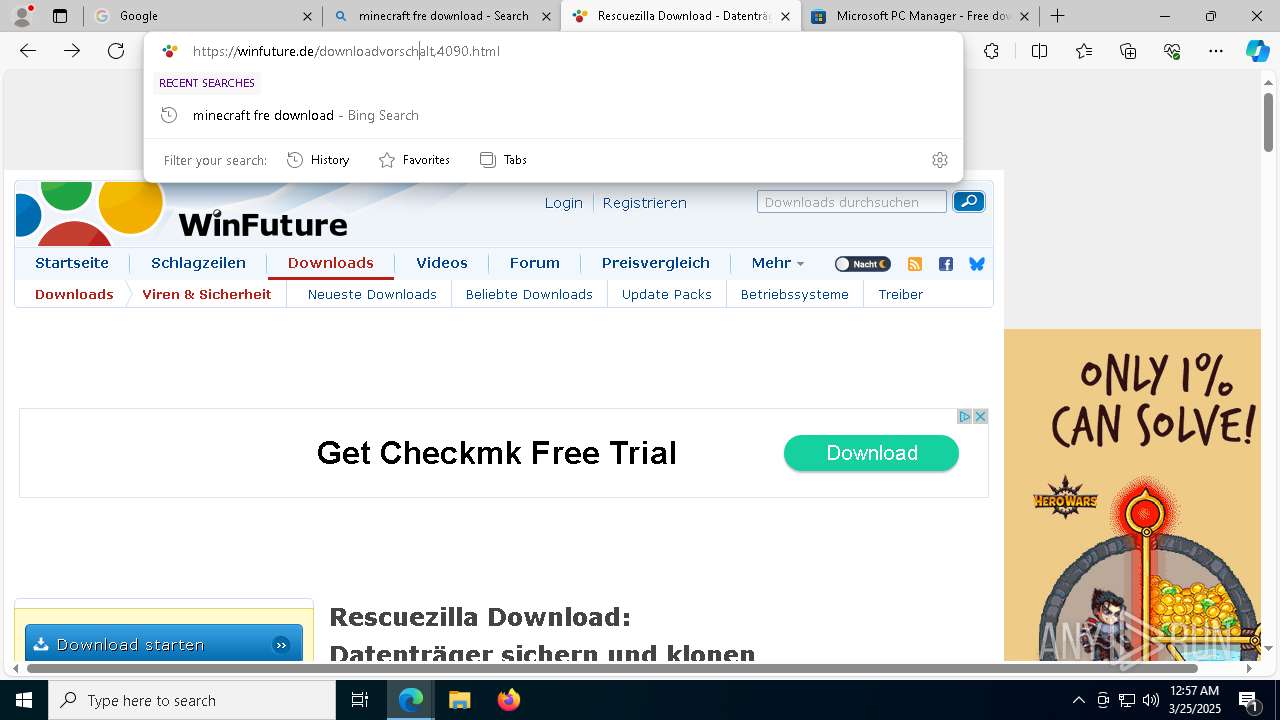This screenshot has height=720, width=1280.
Task: Click the WinFuture search magnifier button
Action: pyautogui.click(x=969, y=202)
